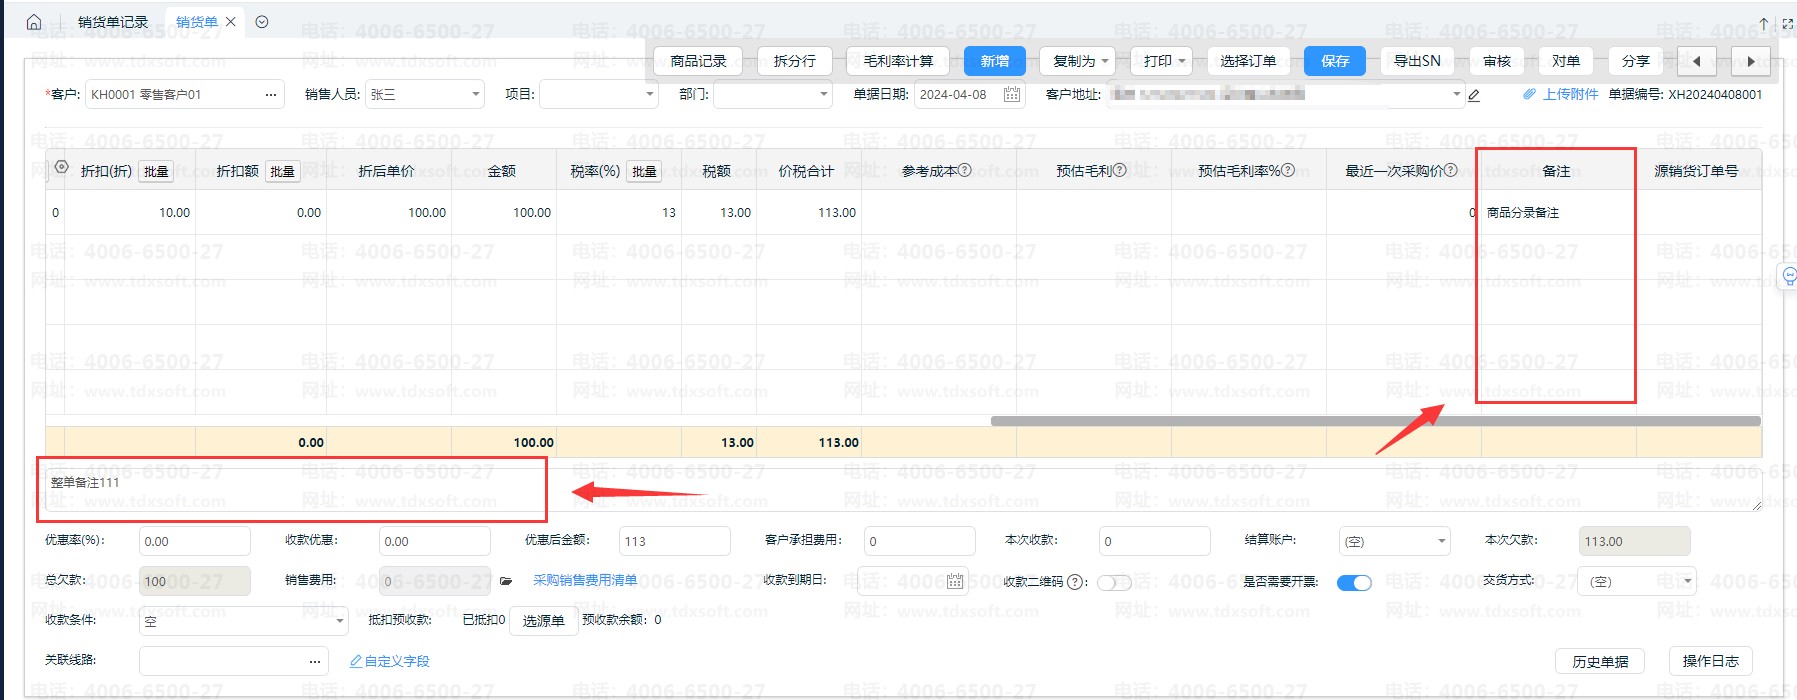The width and height of the screenshot is (1797, 700).
Task: Click the 保存 button
Action: tap(1334, 61)
